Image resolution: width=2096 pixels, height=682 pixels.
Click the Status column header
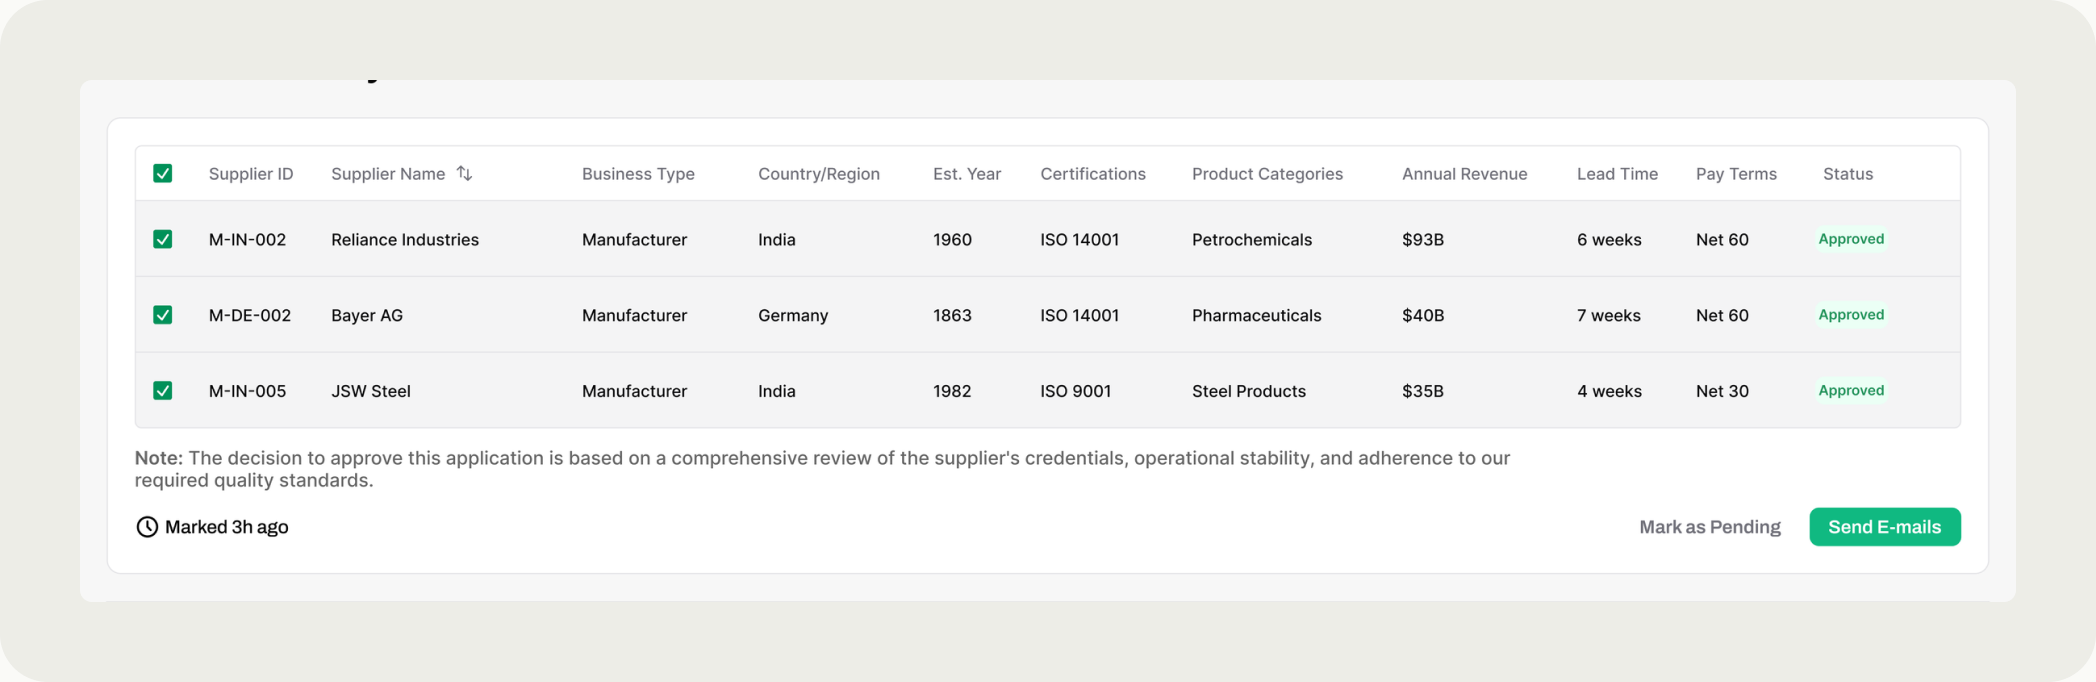tap(1848, 174)
